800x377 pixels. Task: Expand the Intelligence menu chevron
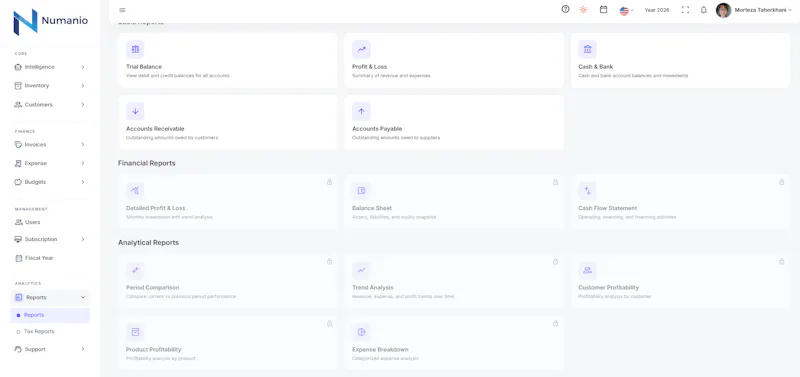(x=83, y=67)
